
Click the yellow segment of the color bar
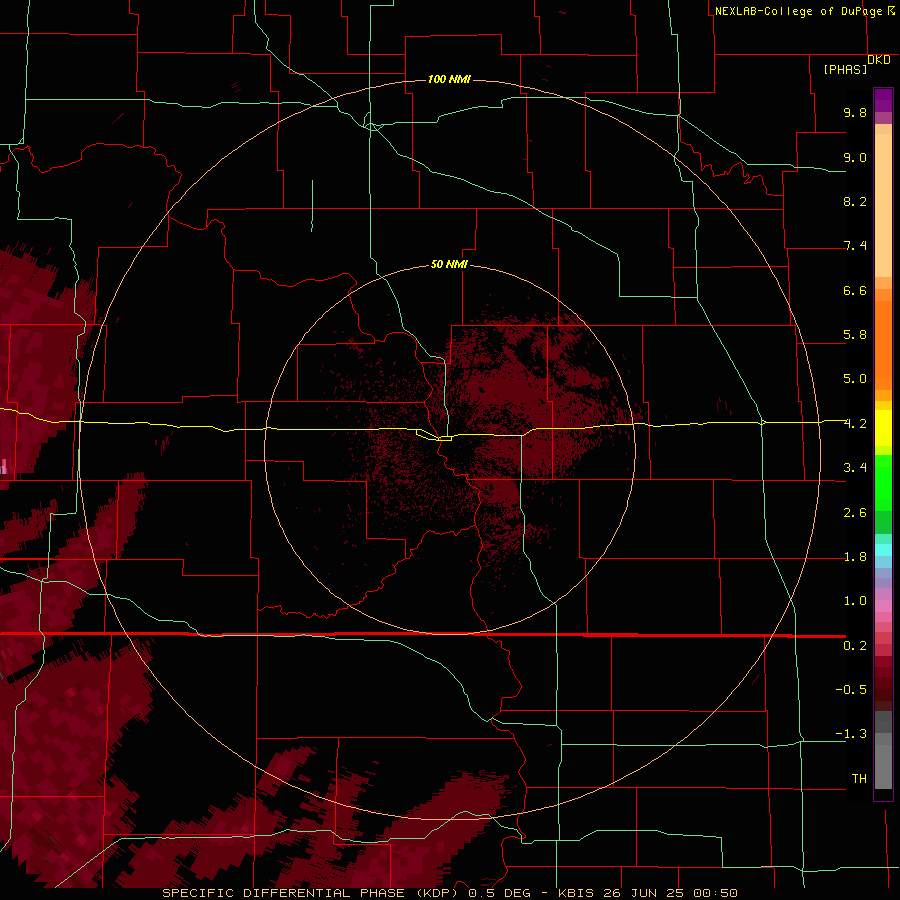[883, 428]
